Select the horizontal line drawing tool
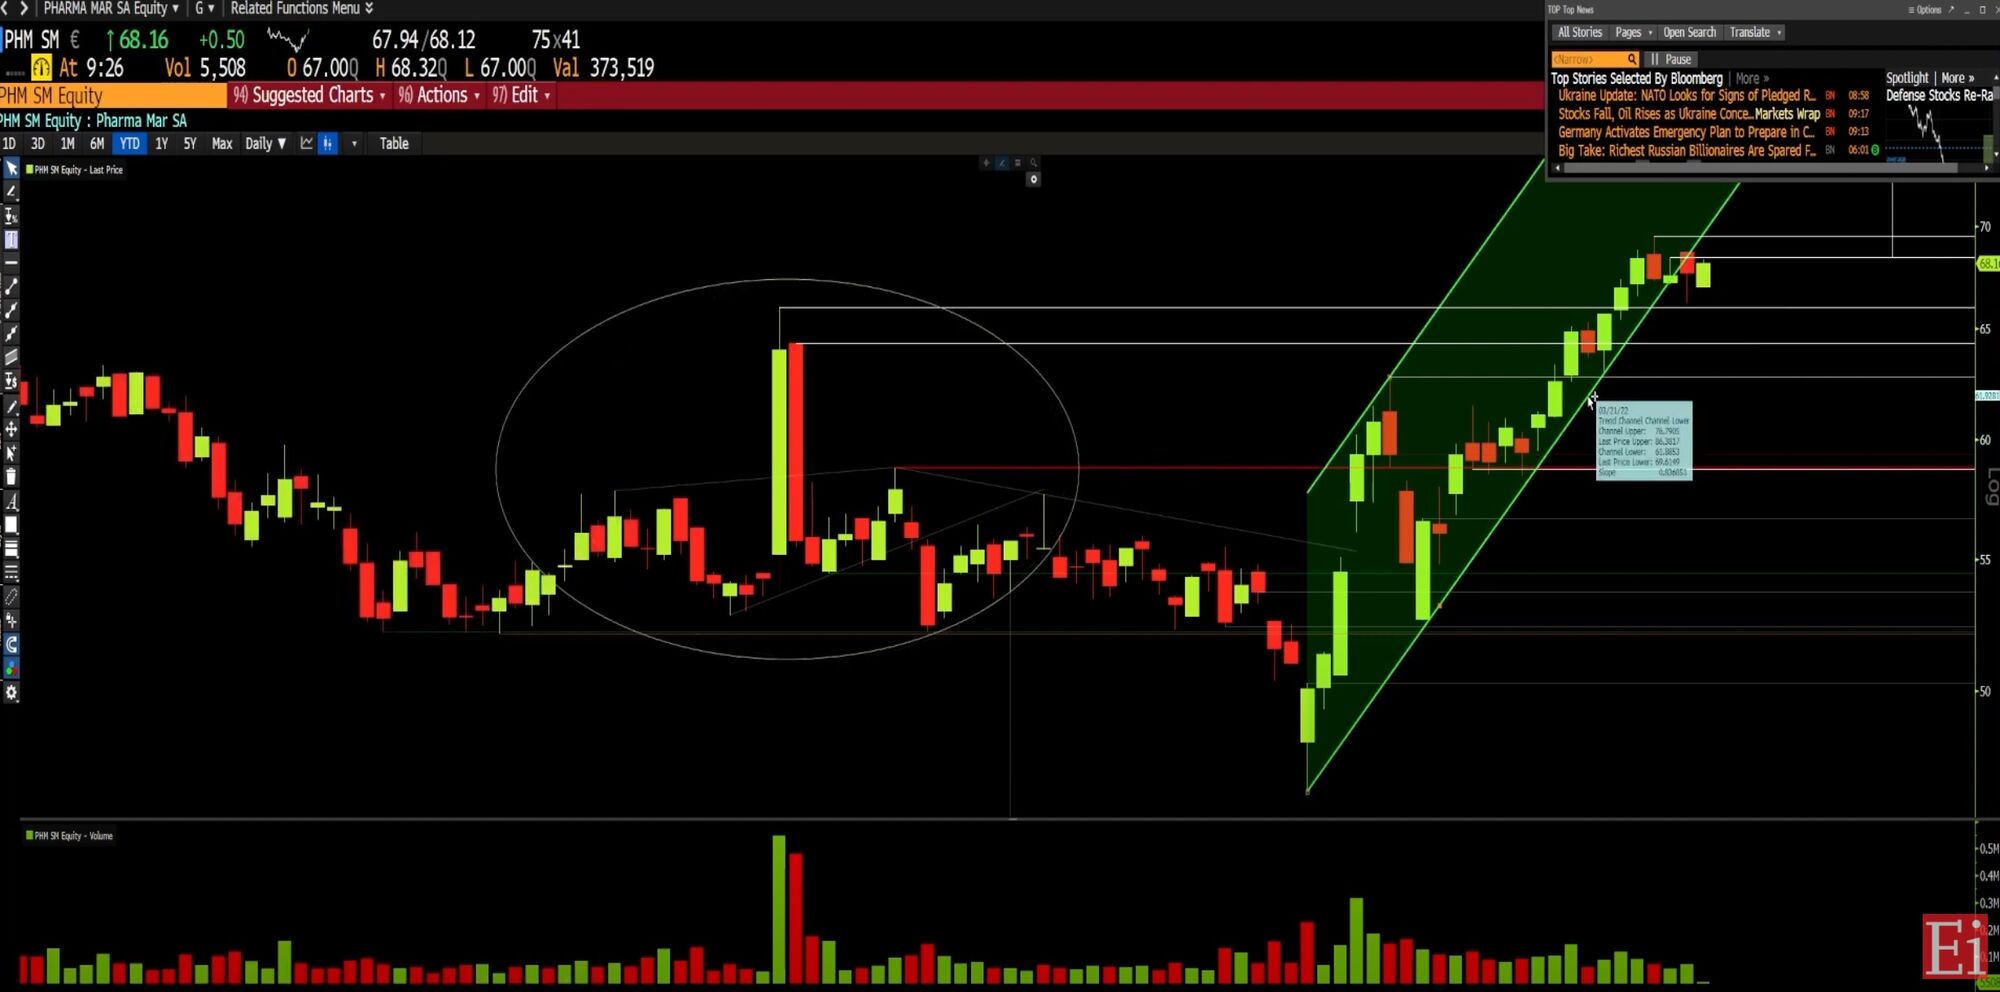The height and width of the screenshot is (992, 2000). pyautogui.click(x=11, y=263)
